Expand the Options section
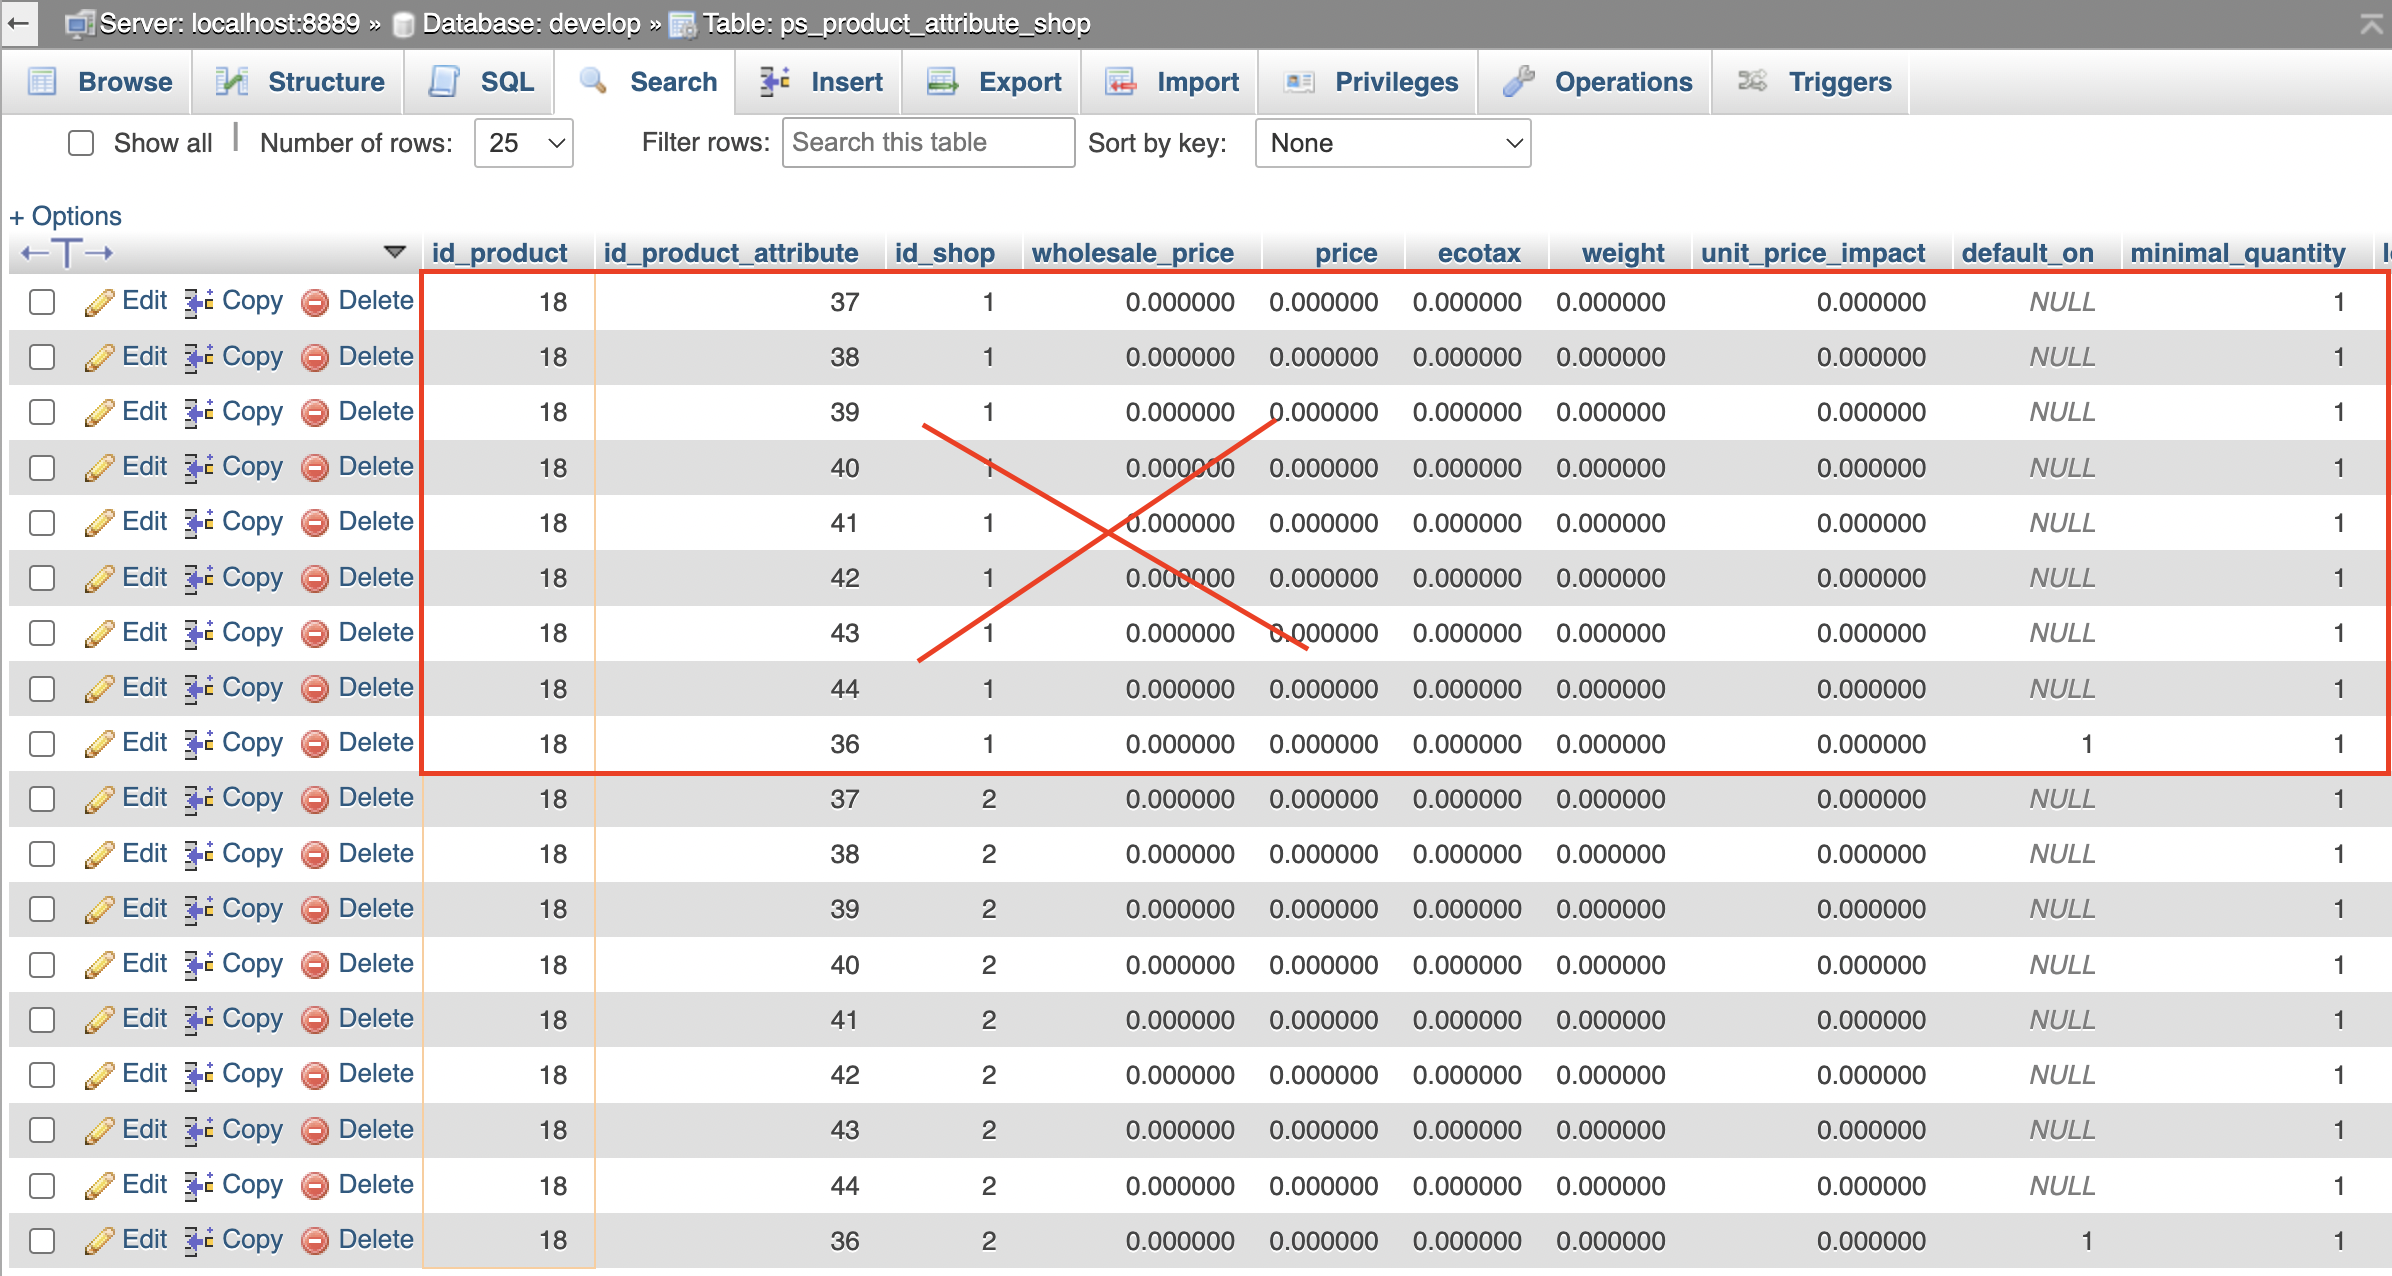Screen dimensions: 2392x1276 65,215
